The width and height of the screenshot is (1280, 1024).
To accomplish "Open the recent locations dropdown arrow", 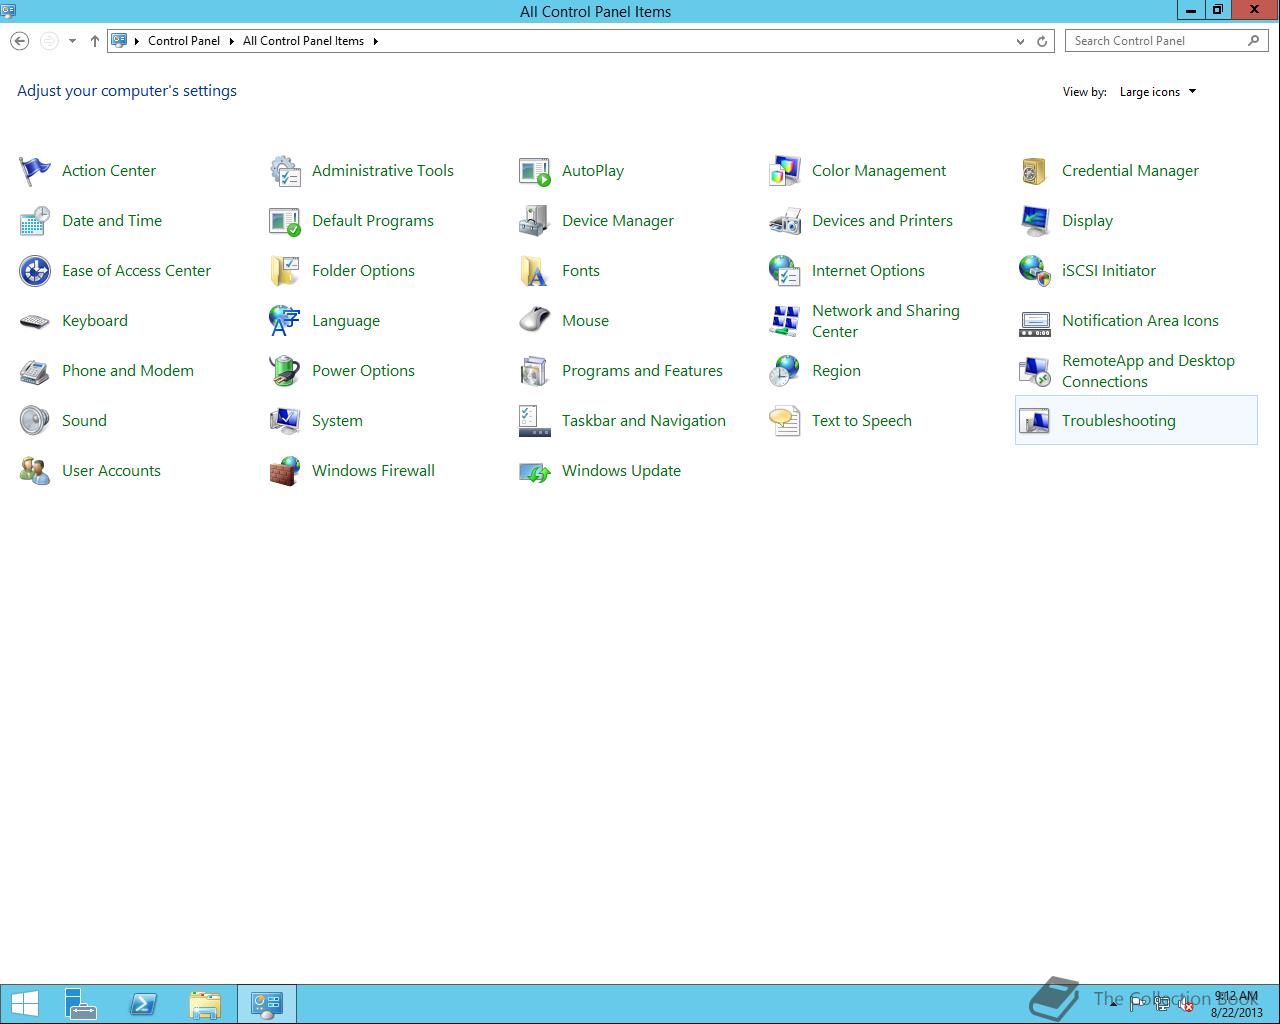I will pos(72,41).
